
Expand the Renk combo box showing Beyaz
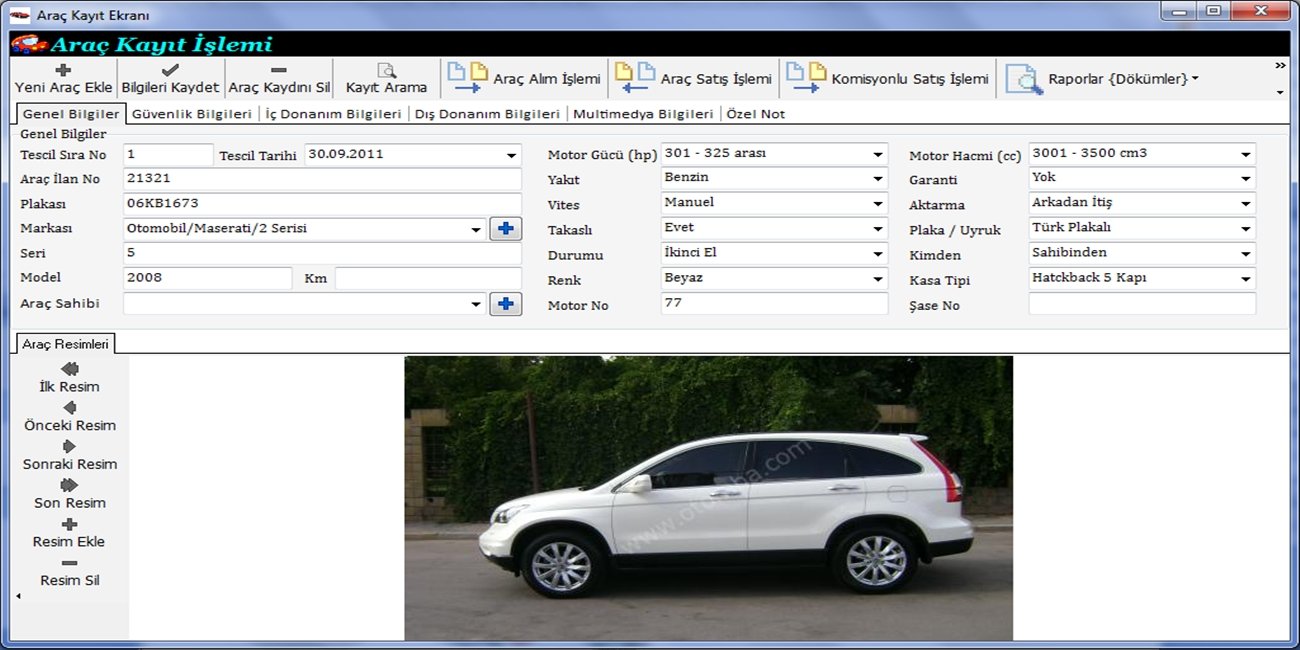tap(877, 281)
